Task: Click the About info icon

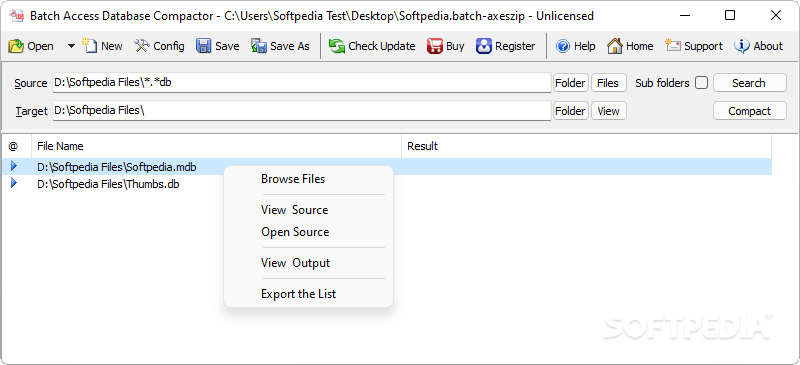Action: click(742, 46)
